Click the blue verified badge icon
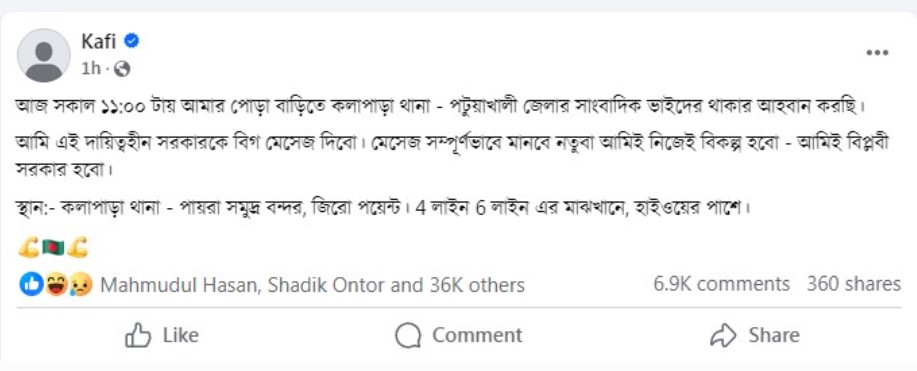 tap(132, 41)
